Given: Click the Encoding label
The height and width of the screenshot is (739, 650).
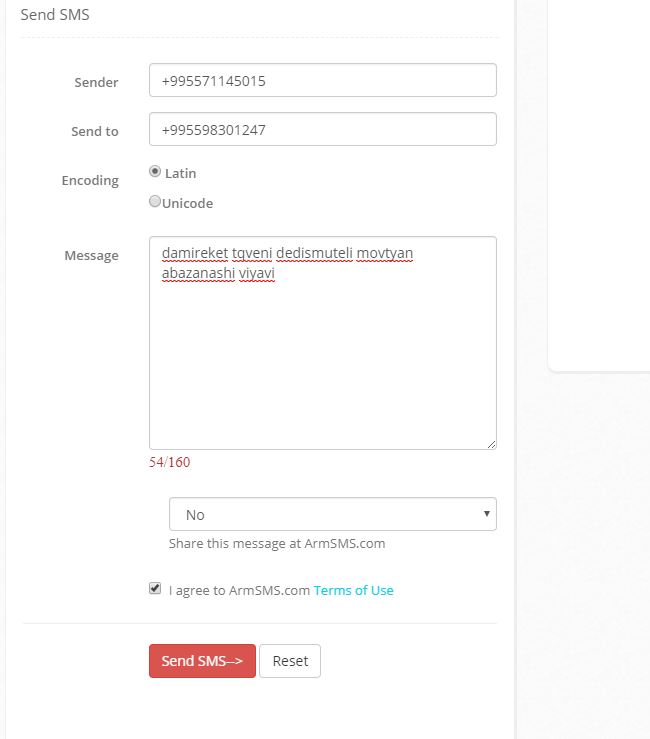Looking at the screenshot, I should [x=90, y=180].
